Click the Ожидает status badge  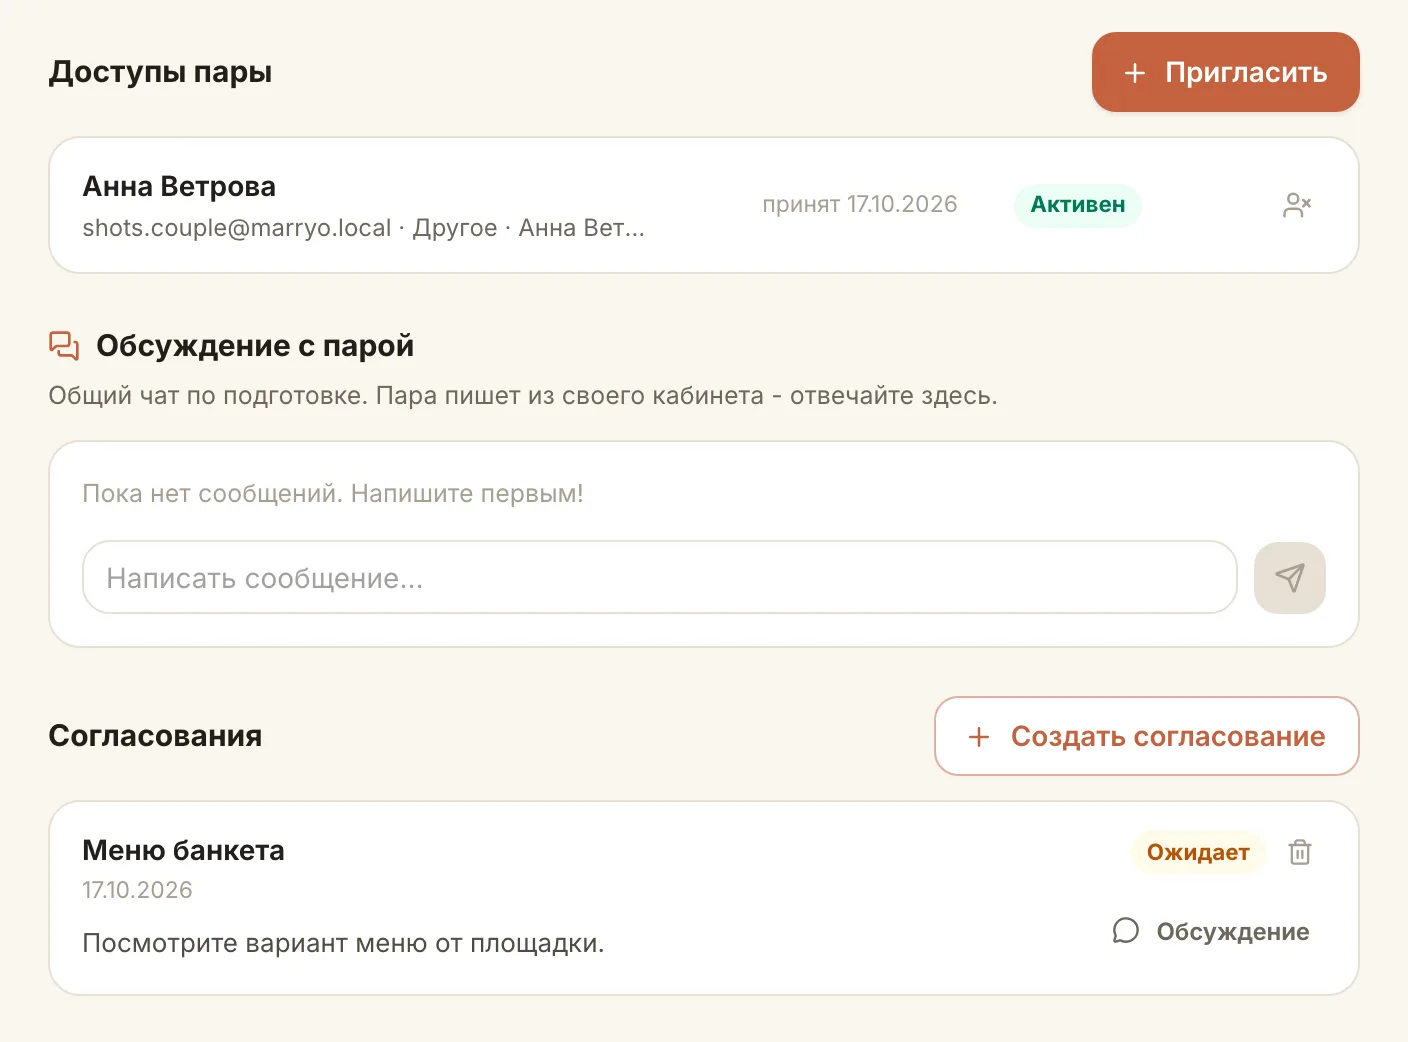coord(1198,852)
